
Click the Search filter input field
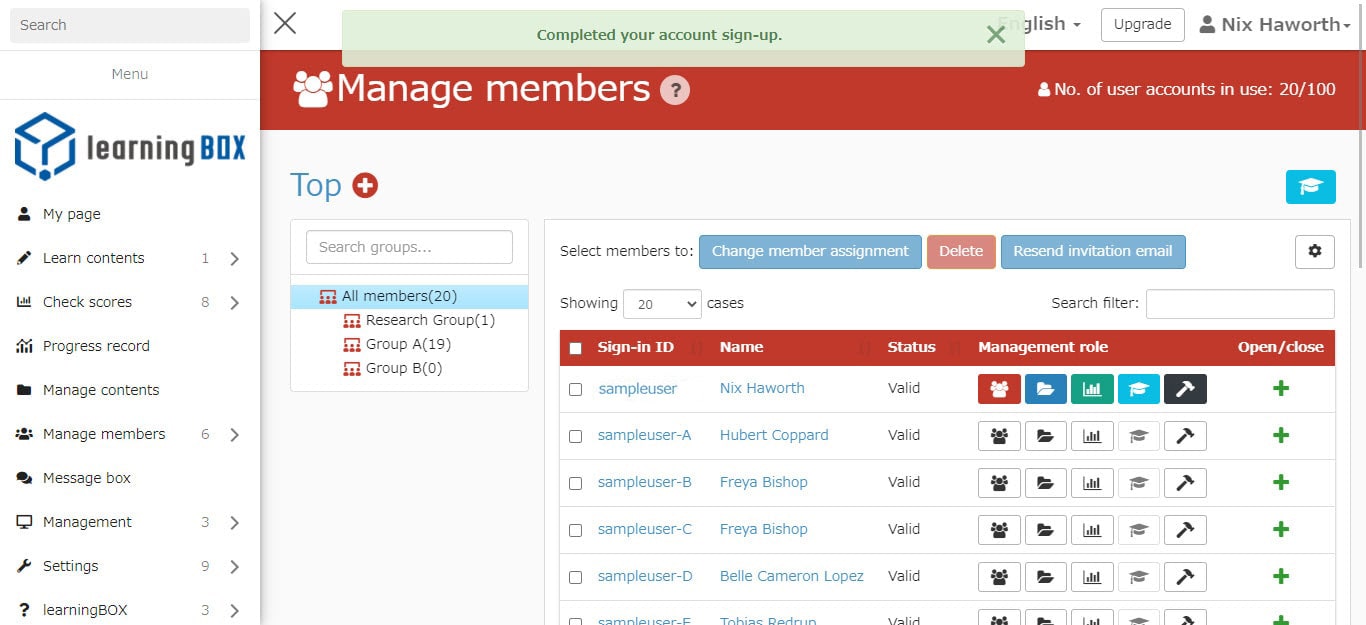(x=1239, y=304)
